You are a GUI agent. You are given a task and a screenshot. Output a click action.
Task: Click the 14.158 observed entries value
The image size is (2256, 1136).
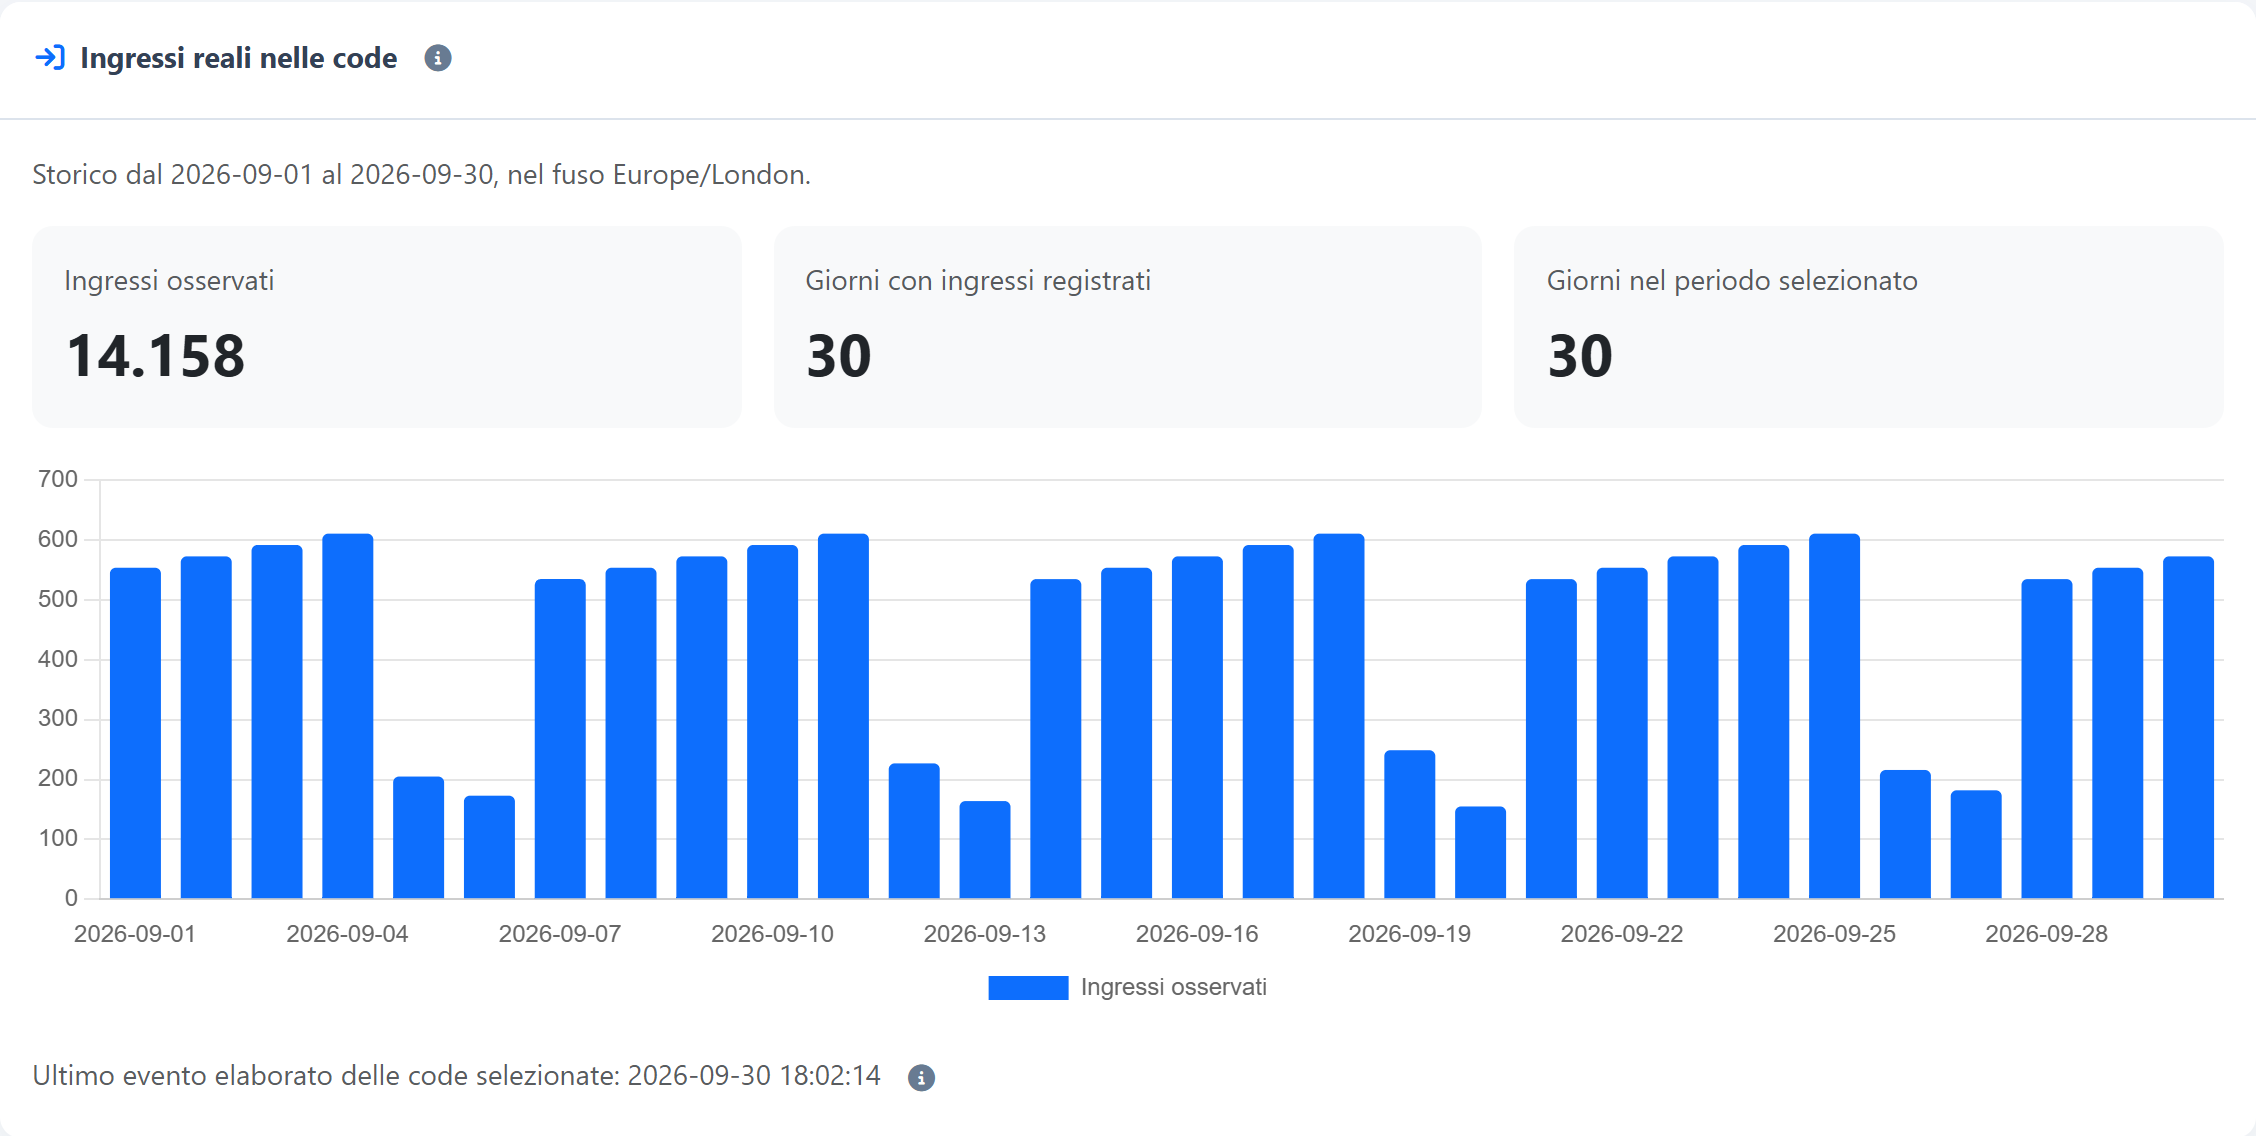point(155,356)
